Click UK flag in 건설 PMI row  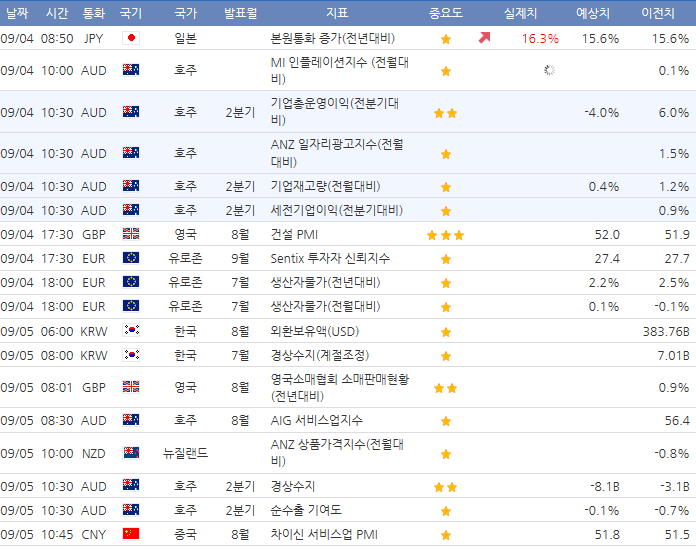click(x=131, y=233)
